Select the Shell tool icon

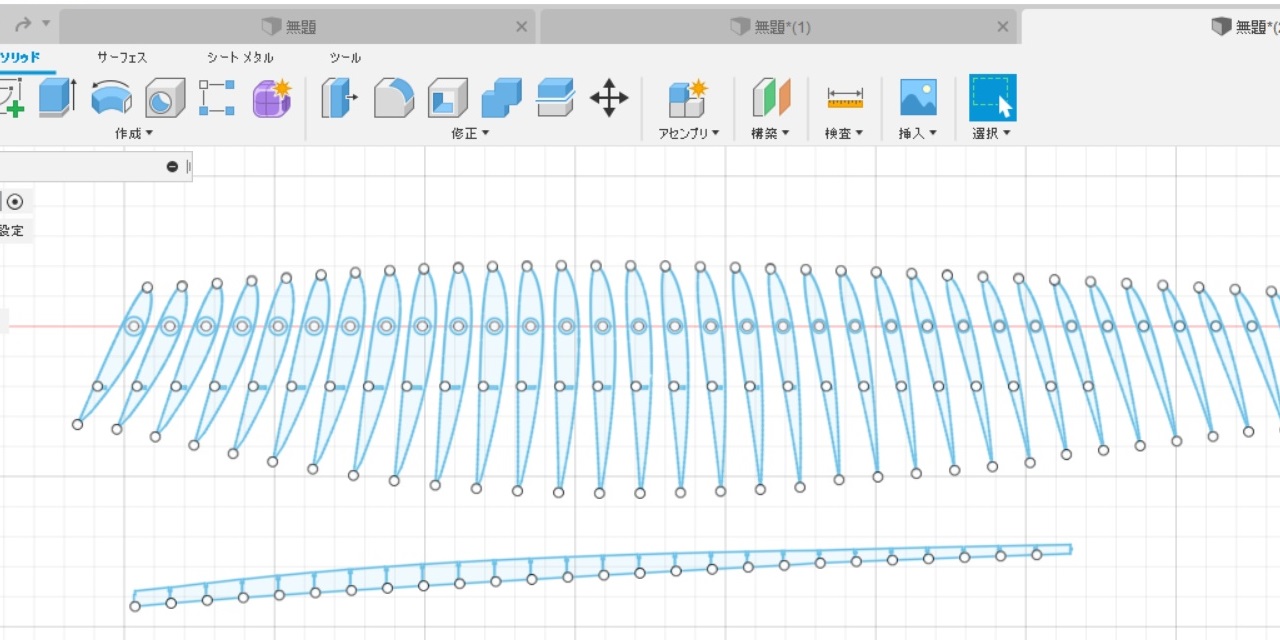[448, 98]
